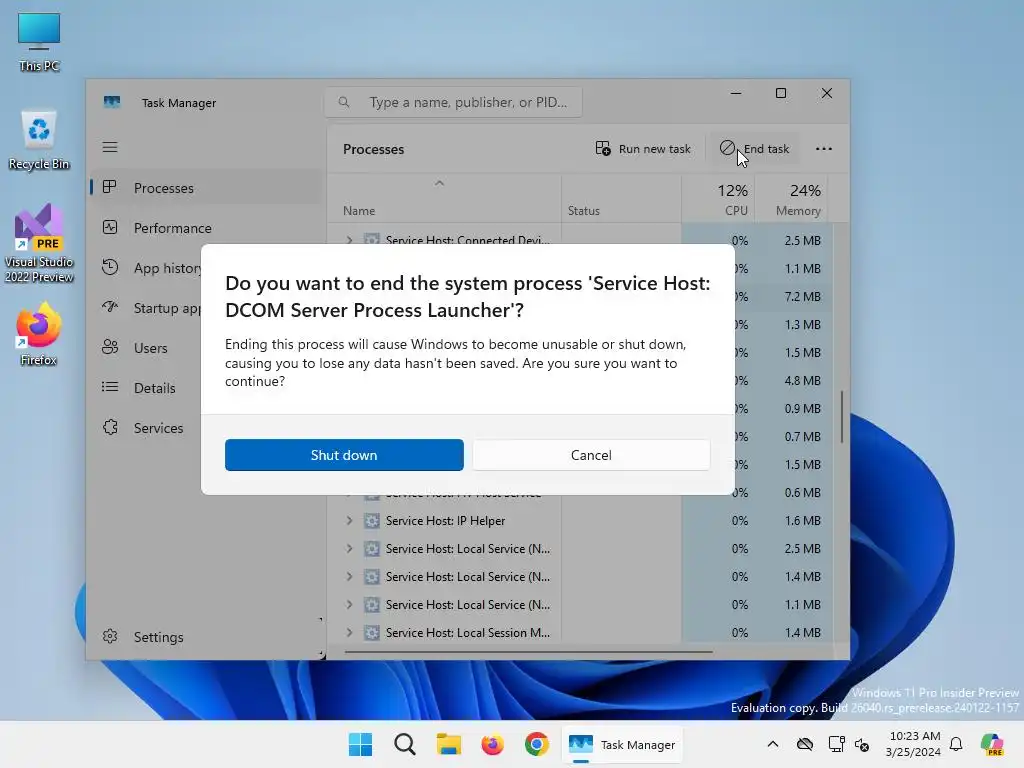The image size is (1024, 768).
Task: Select Service Host: Local Session M... process
Action: click(x=468, y=633)
